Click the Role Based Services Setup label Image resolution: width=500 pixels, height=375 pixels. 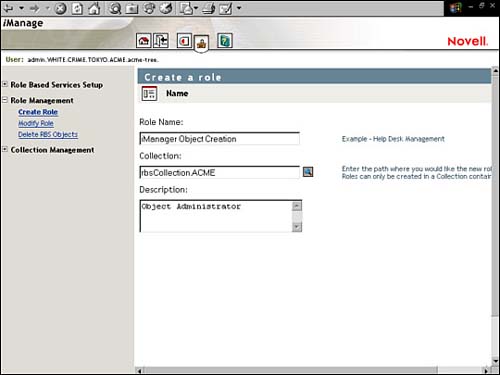pyautogui.click(x=57, y=85)
